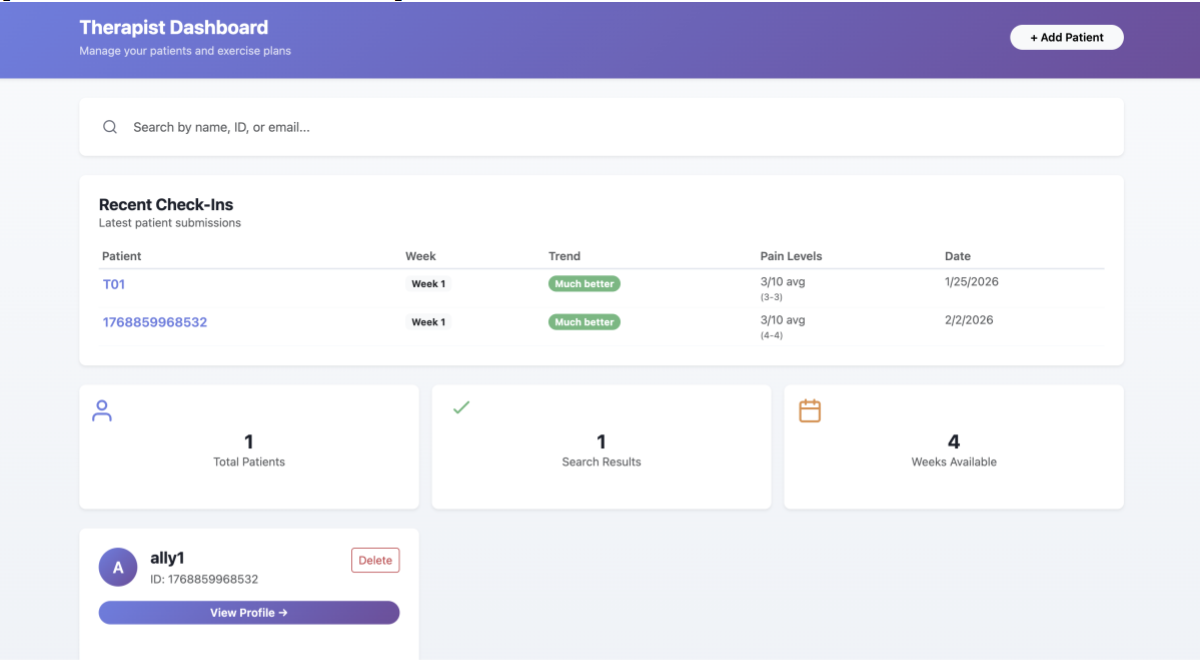Image resolution: width=1202 pixels, height=666 pixels.
Task: Click Delete on ally1's patient card
Action: tap(375, 560)
